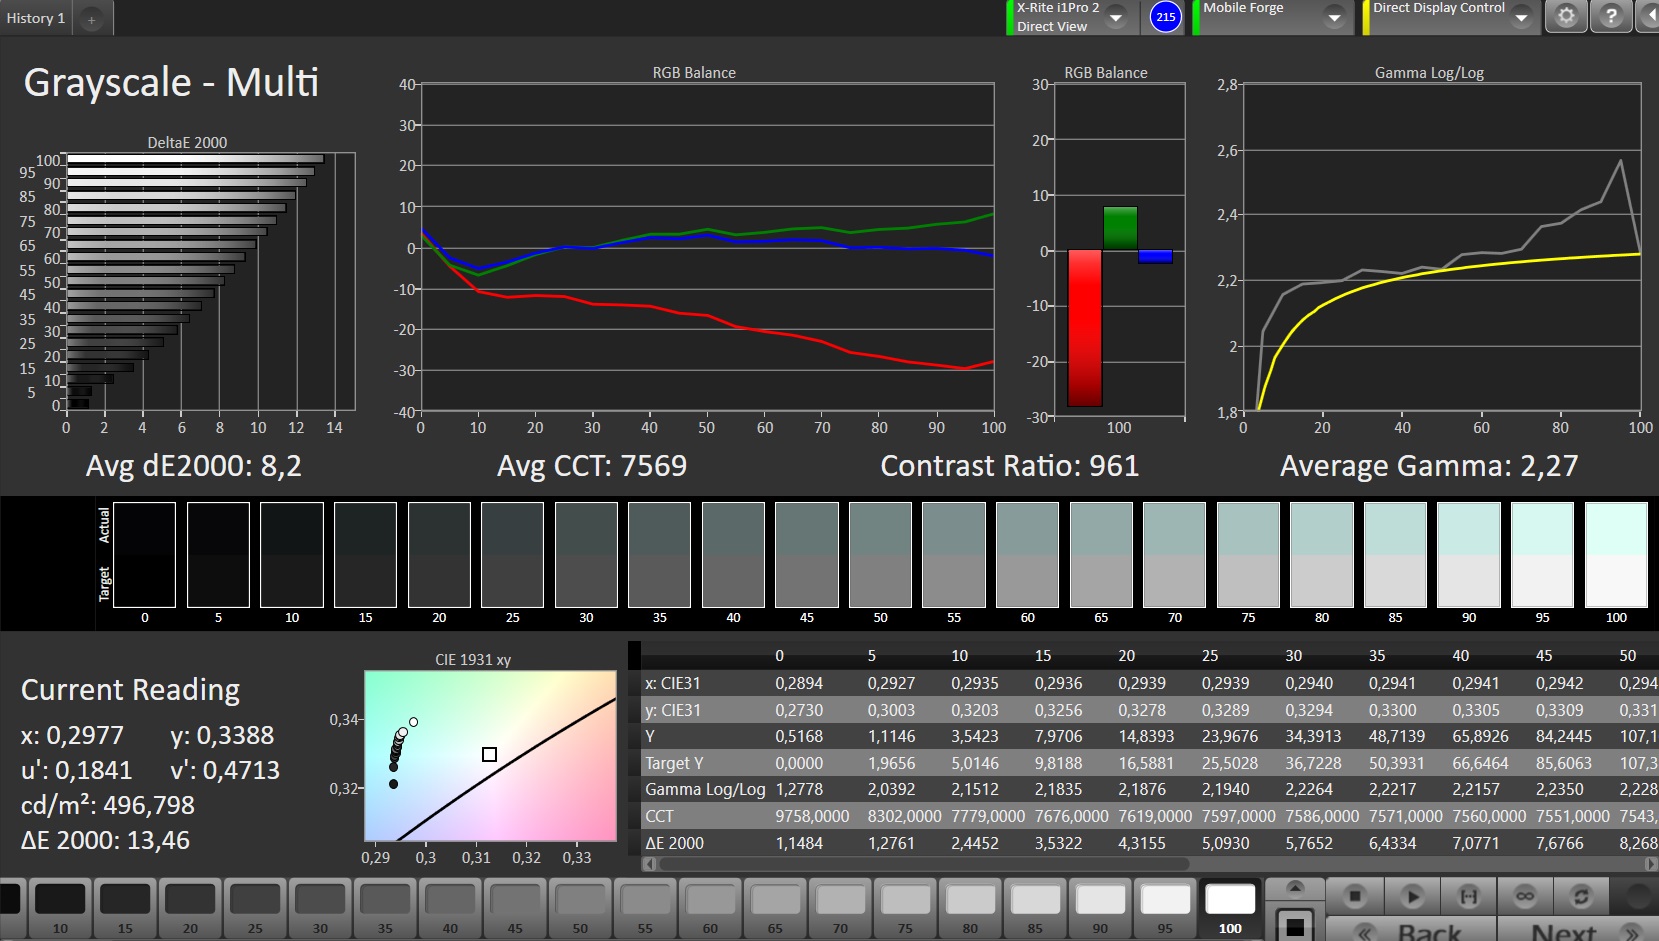Select the 45 grayscale level button
Viewport: 1659px width, 941px height.
pos(515,908)
